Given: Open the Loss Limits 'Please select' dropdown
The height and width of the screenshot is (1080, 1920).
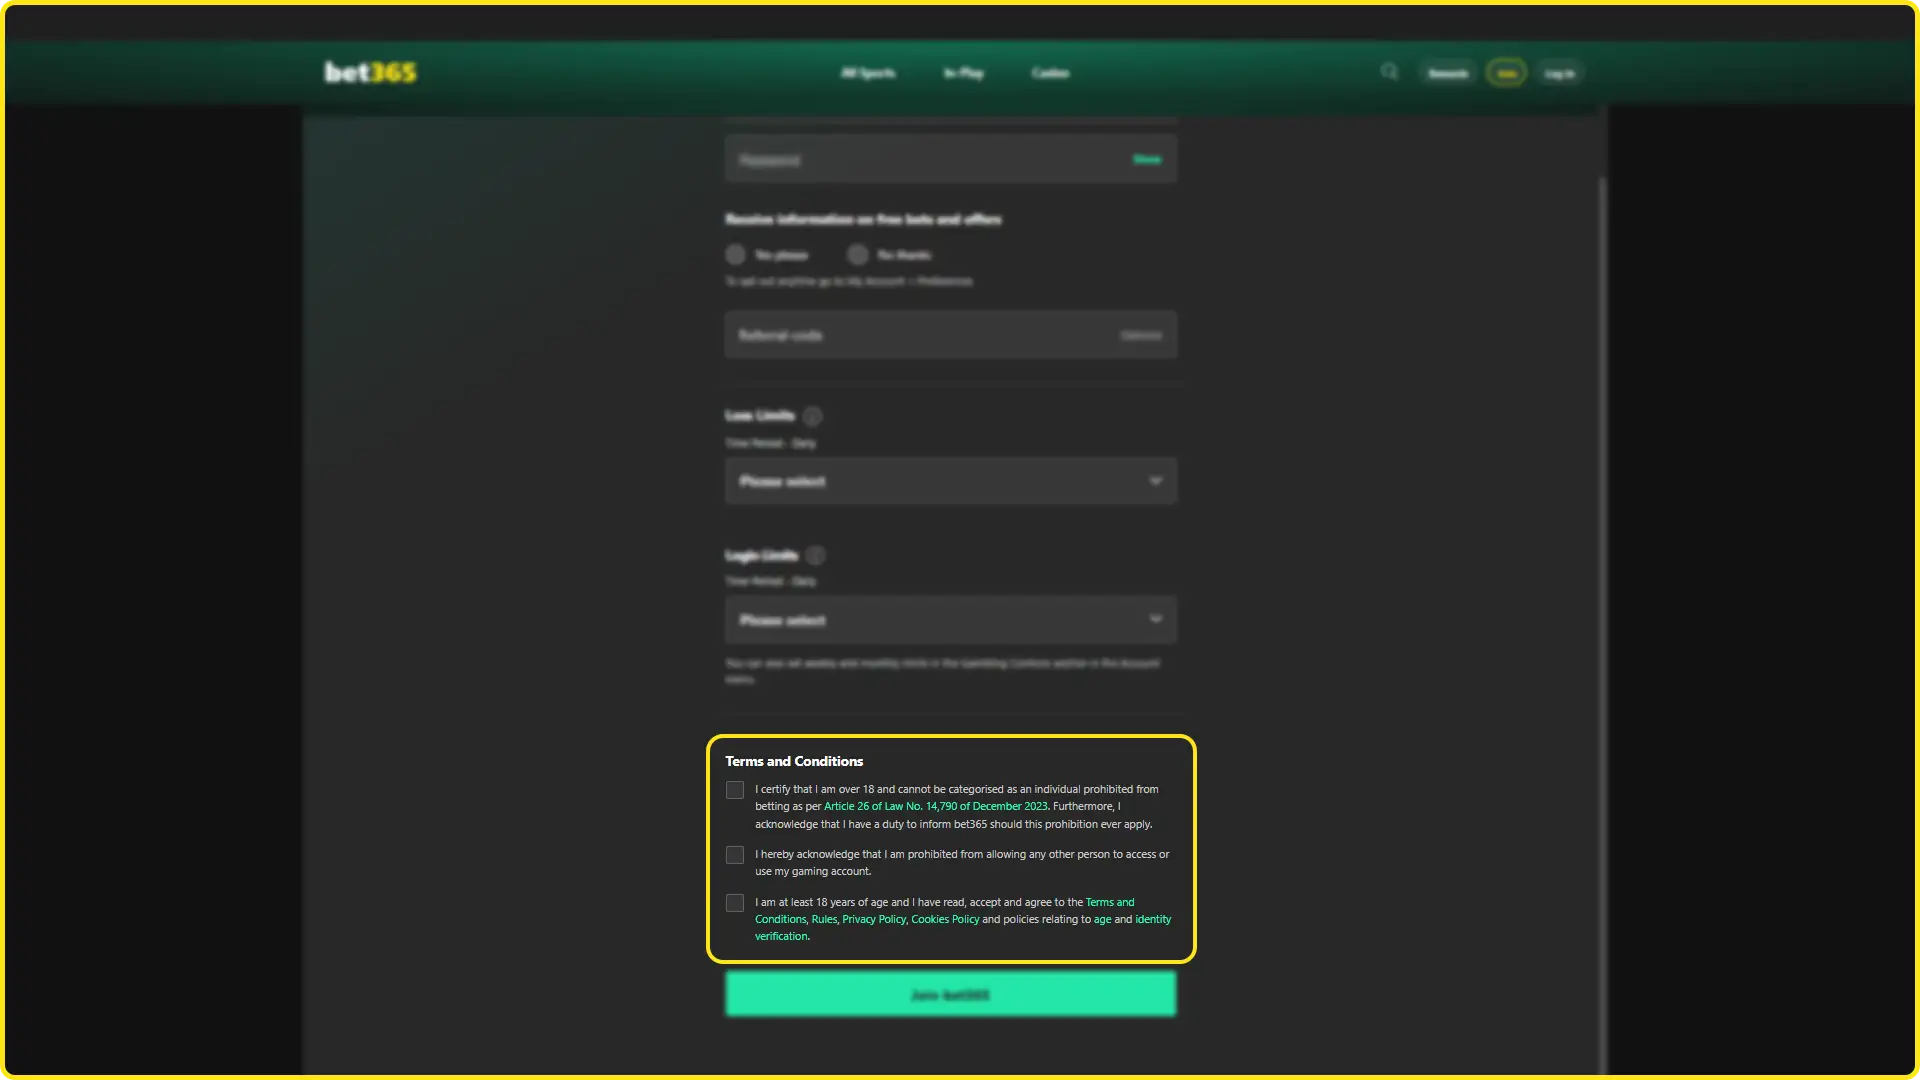Looking at the screenshot, I should 950,481.
